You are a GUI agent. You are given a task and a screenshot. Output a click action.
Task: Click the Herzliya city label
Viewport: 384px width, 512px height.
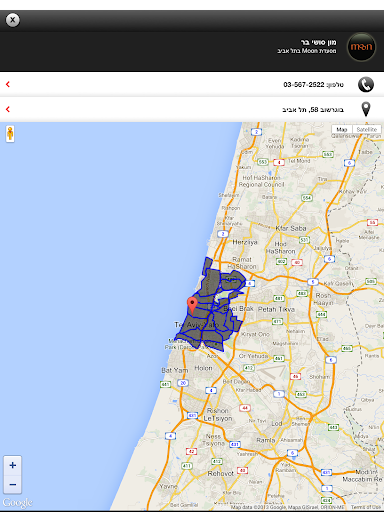point(245,242)
